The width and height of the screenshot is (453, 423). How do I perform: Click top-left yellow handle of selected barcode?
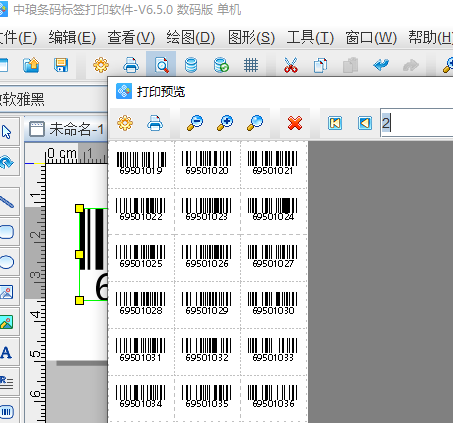pyautogui.click(x=79, y=209)
